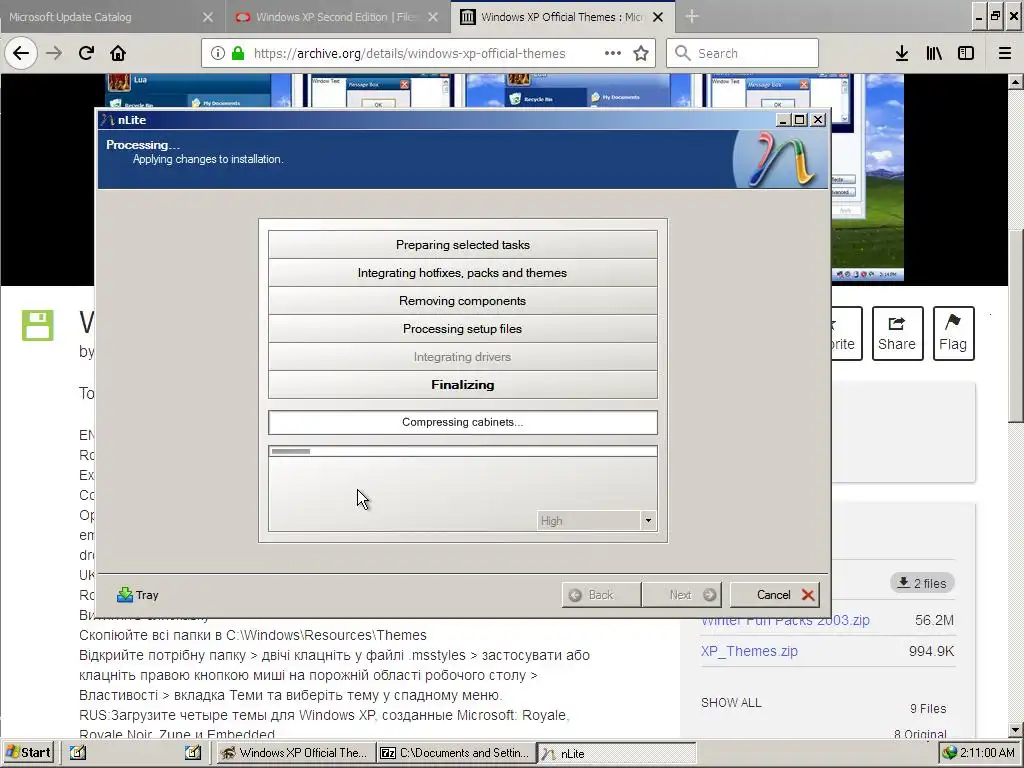Click the Preparing selected tasks step
The height and width of the screenshot is (768, 1024).
pos(462,244)
